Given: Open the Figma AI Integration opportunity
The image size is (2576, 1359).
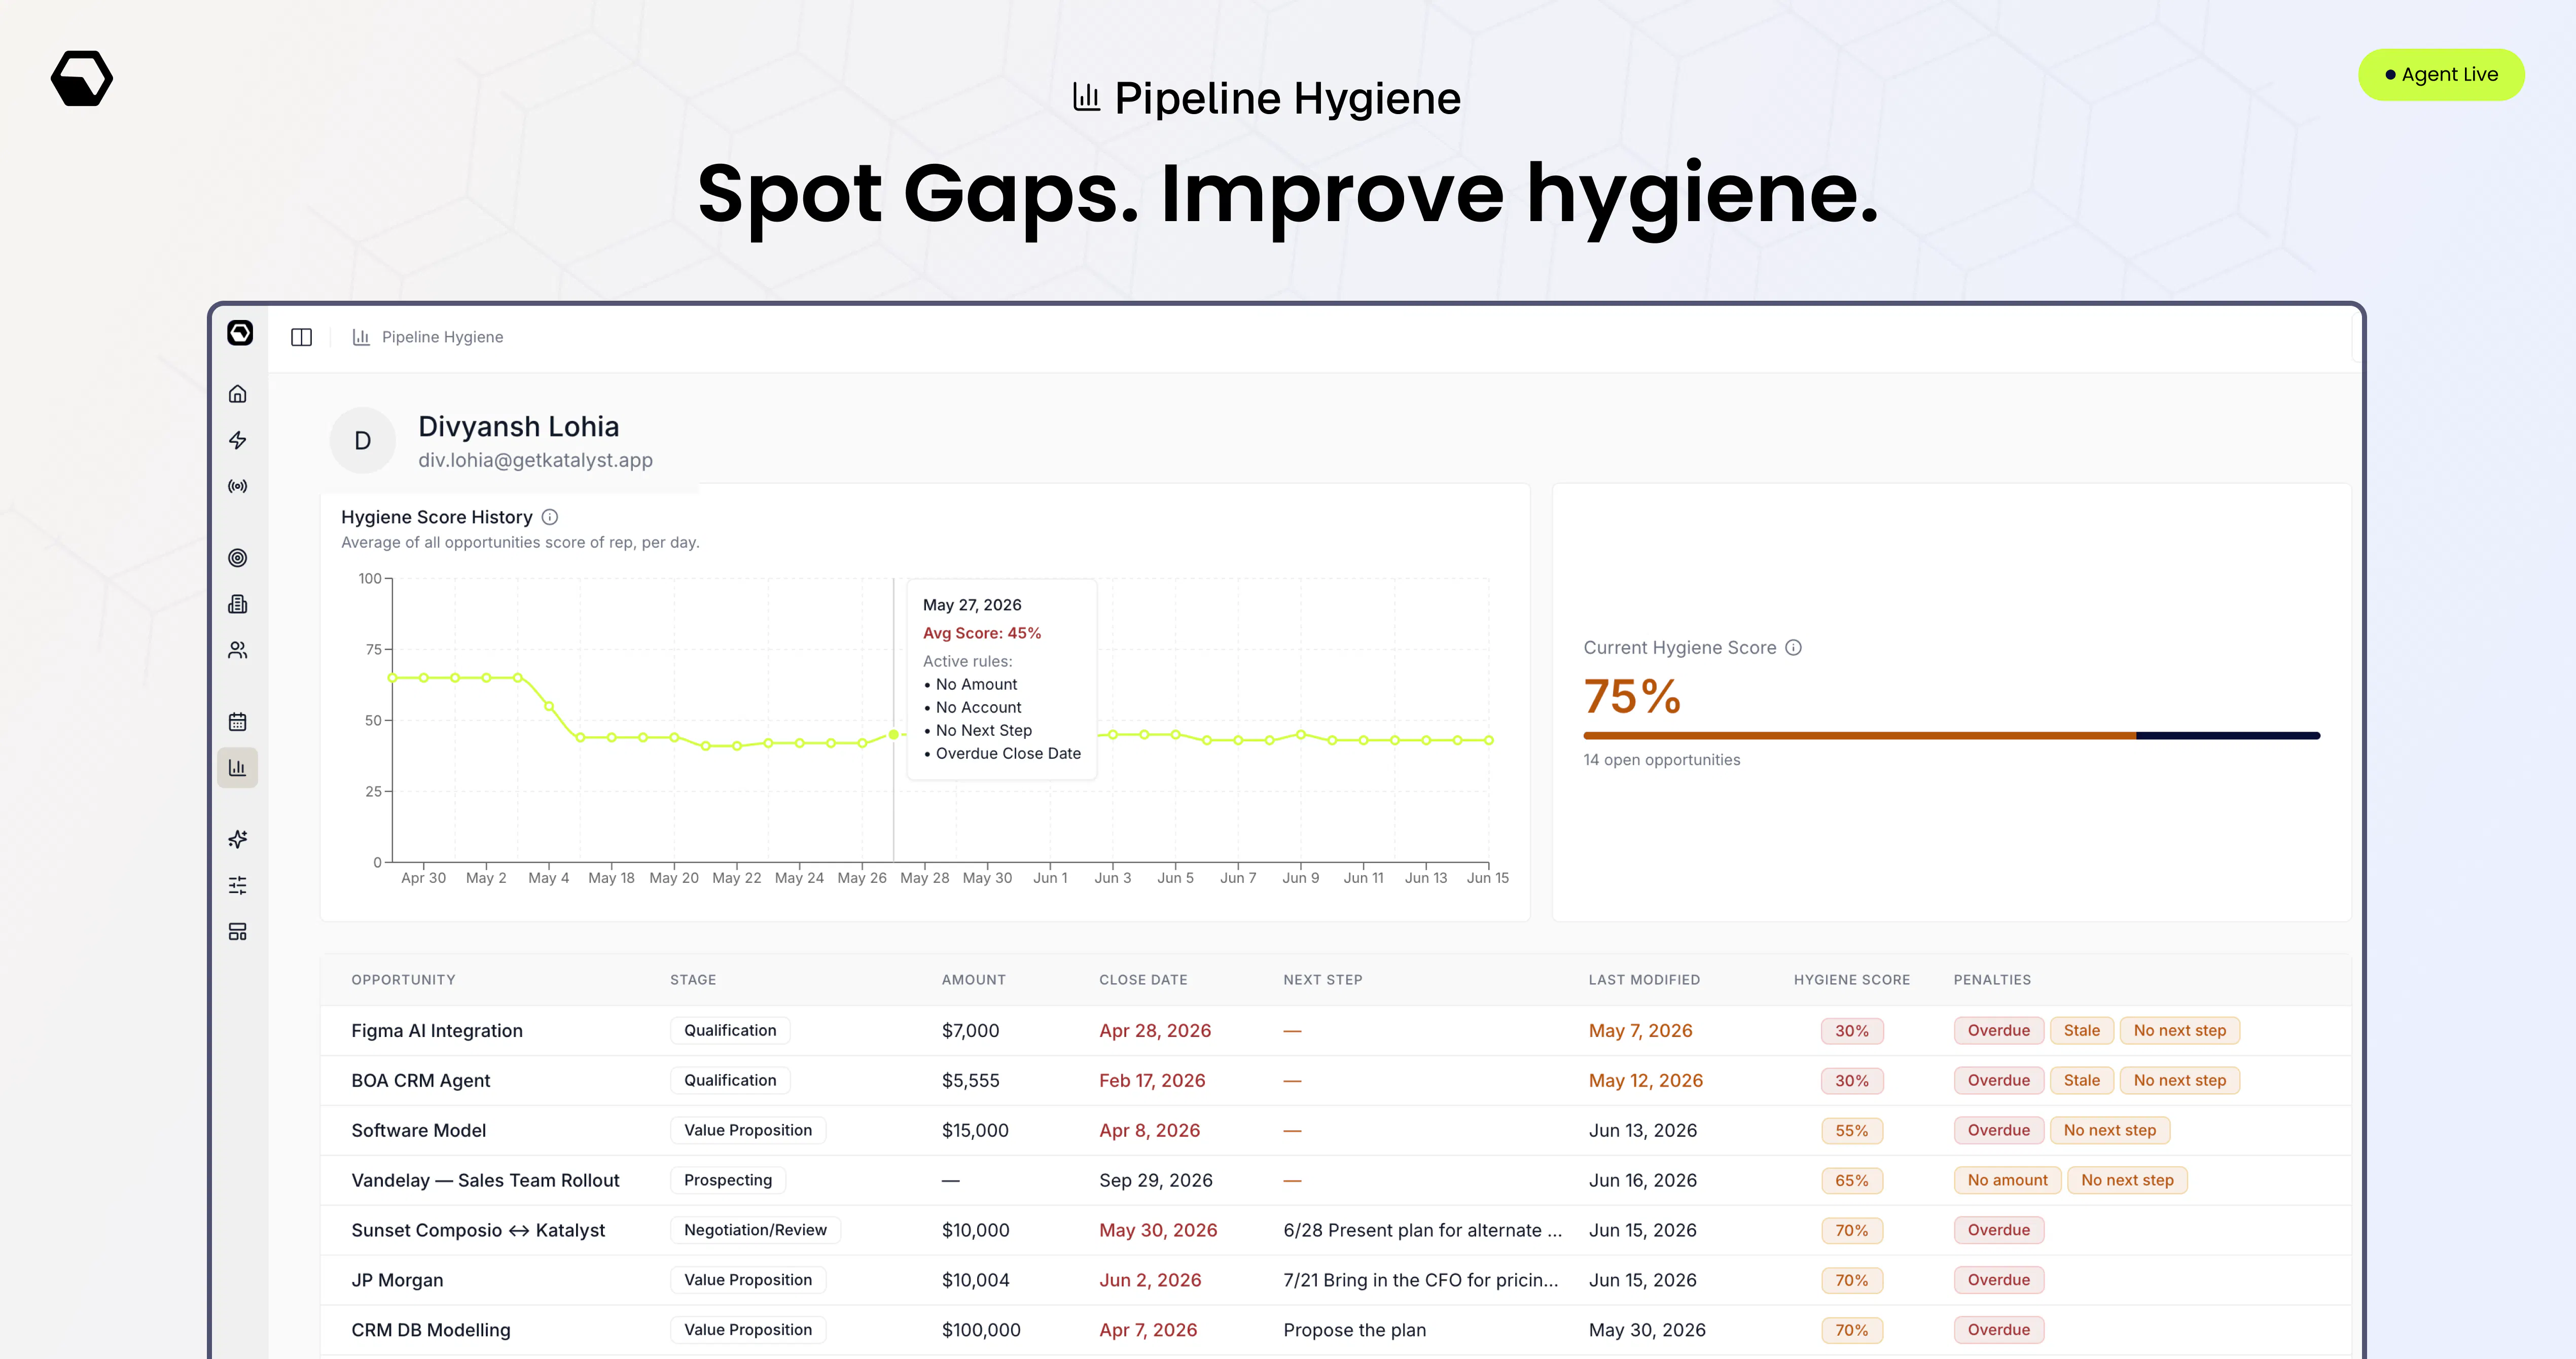Looking at the screenshot, I should [437, 1031].
